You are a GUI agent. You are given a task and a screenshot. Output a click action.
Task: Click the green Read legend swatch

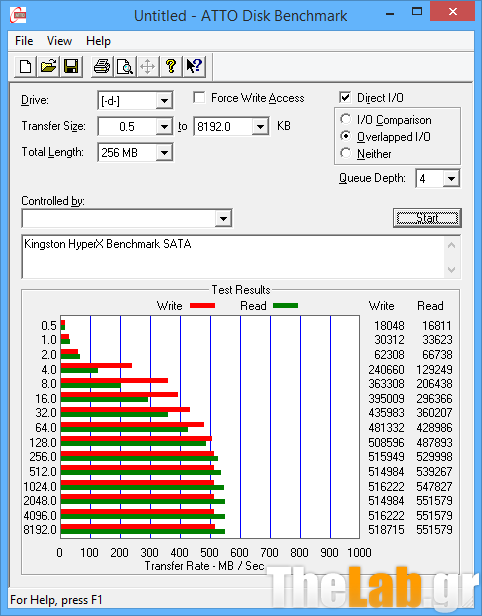286,306
